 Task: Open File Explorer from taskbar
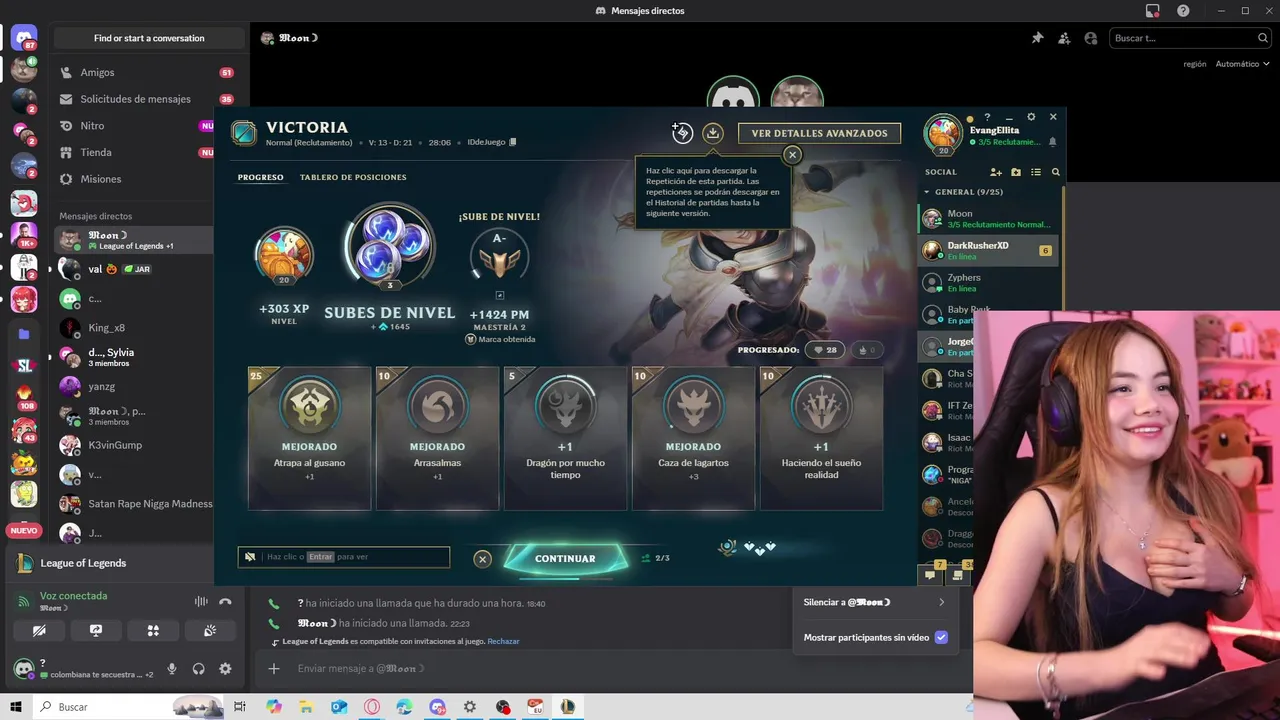pos(306,707)
